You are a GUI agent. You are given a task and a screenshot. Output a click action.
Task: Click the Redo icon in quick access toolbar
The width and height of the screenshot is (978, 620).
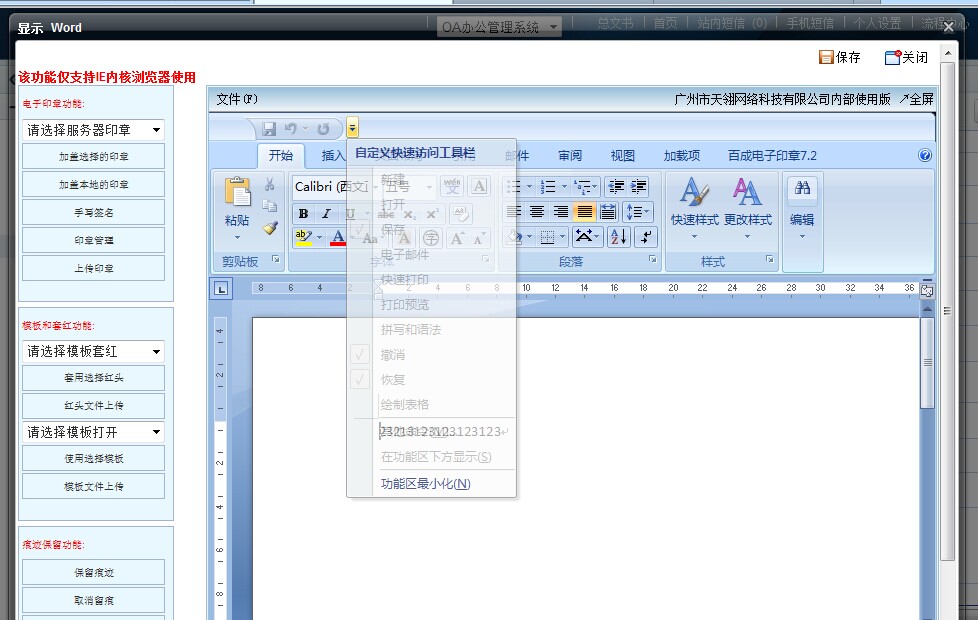pos(323,128)
